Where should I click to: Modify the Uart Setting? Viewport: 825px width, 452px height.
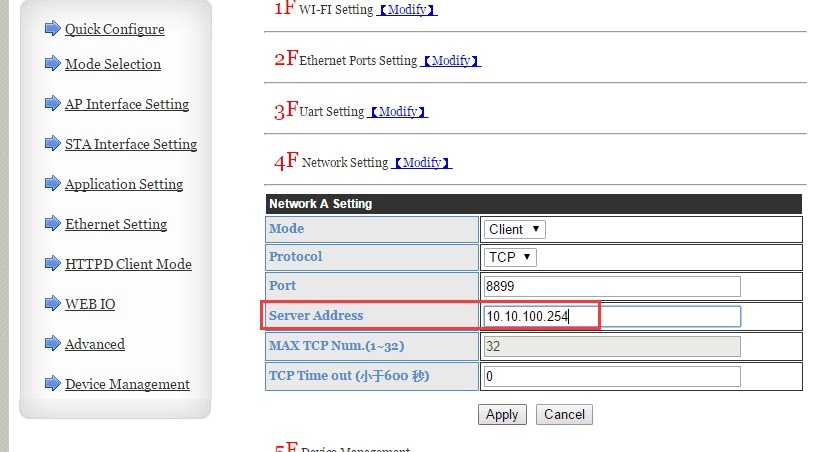point(398,112)
